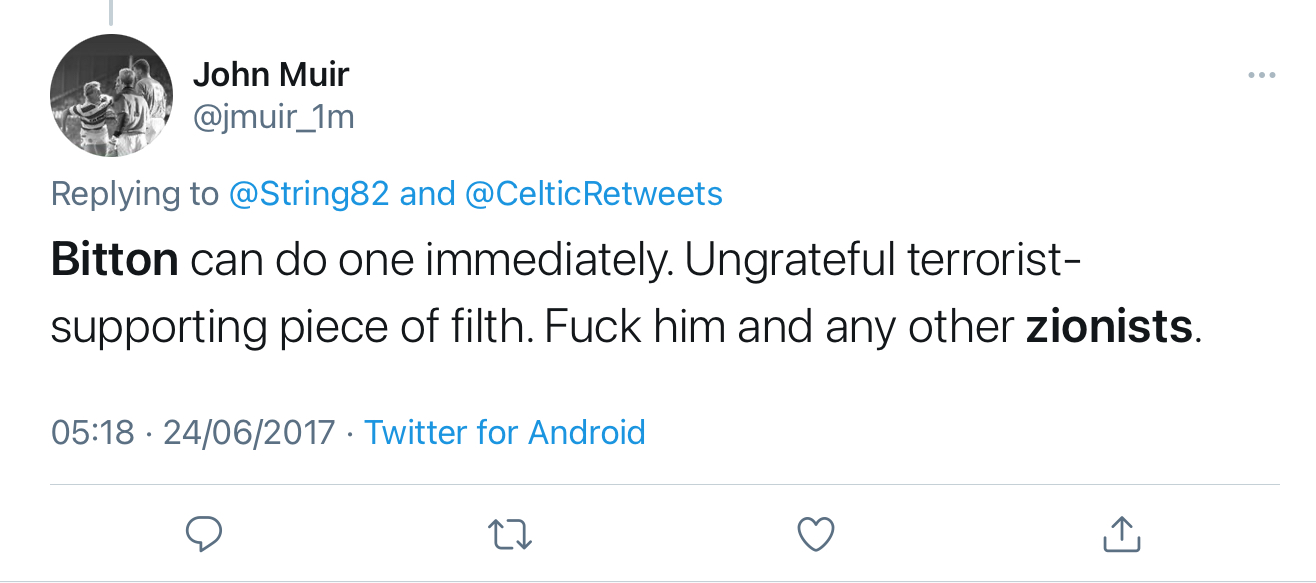Click the bold word Bitton

click(114, 260)
